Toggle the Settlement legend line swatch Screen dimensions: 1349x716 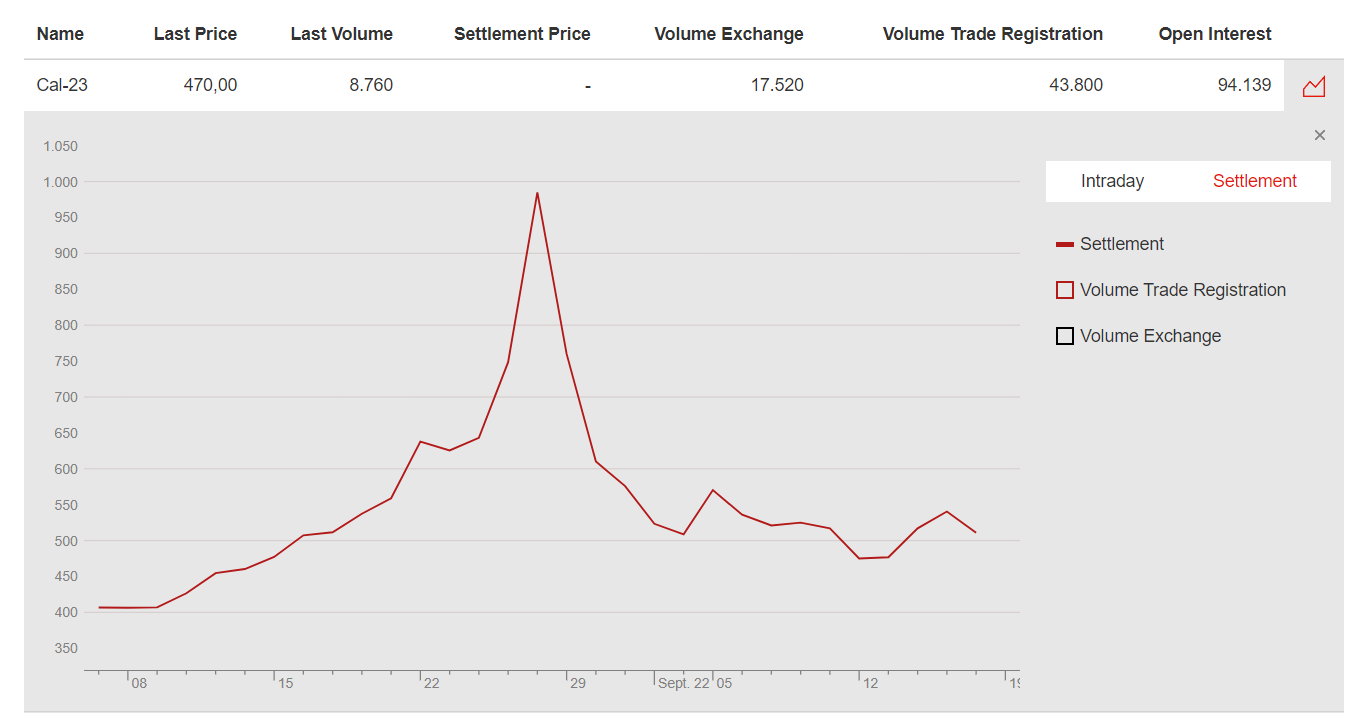1065,244
